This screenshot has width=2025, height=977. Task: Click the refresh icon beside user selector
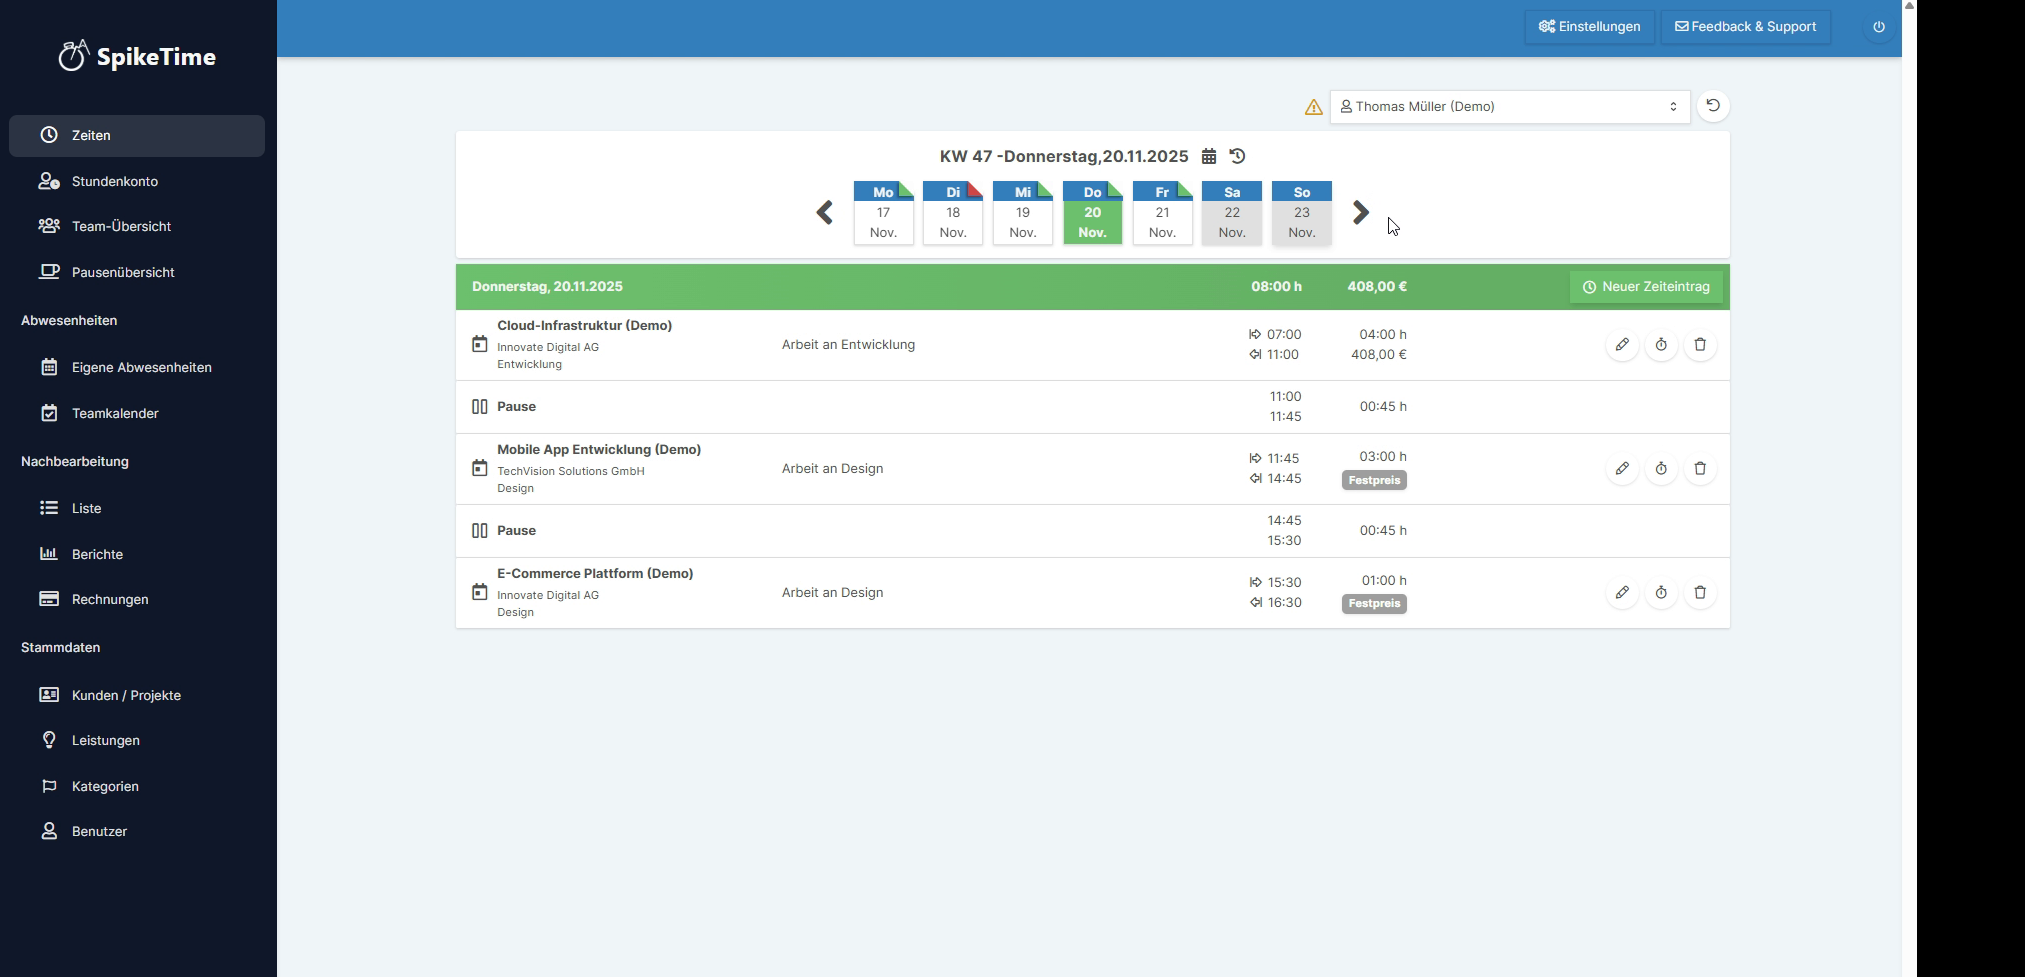1713,106
